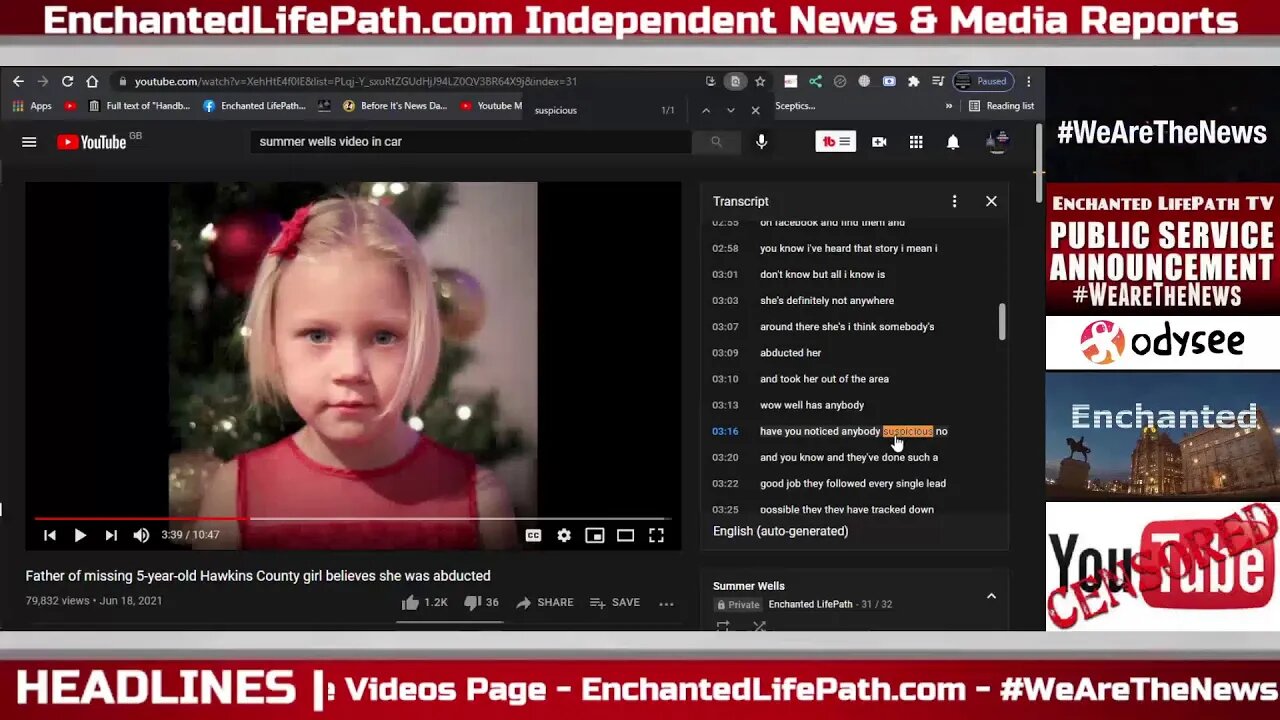The image size is (1280, 720).
Task: Open the Reading list
Action: click(x=1001, y=106)
